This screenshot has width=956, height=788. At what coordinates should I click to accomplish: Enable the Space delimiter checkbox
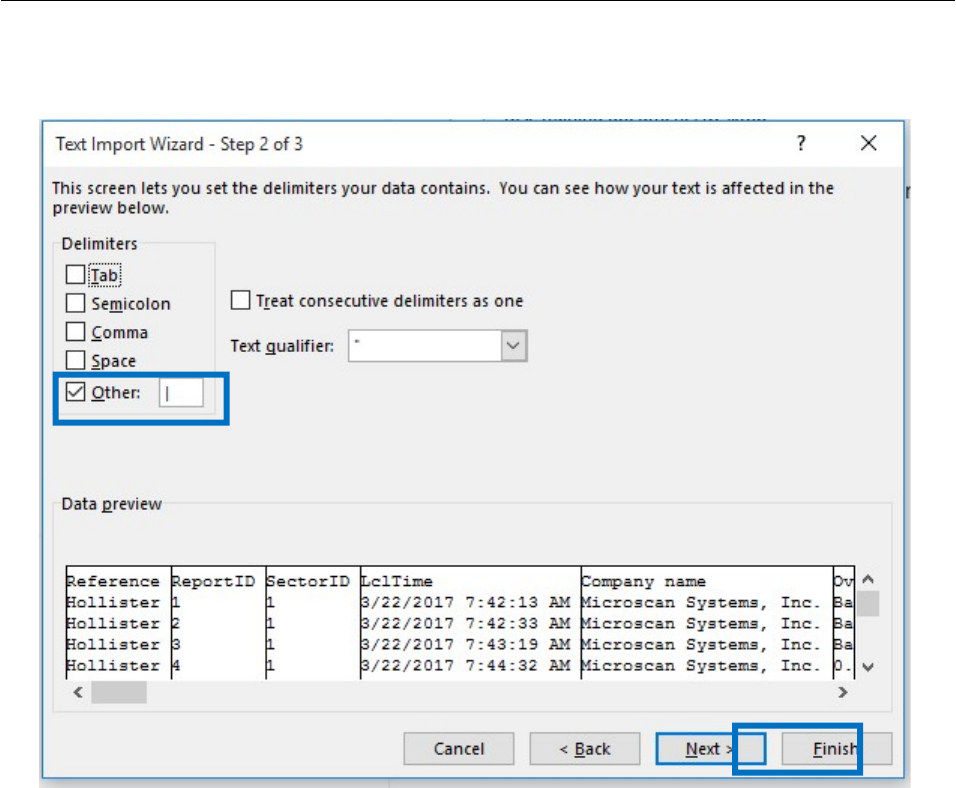[76, 360]
